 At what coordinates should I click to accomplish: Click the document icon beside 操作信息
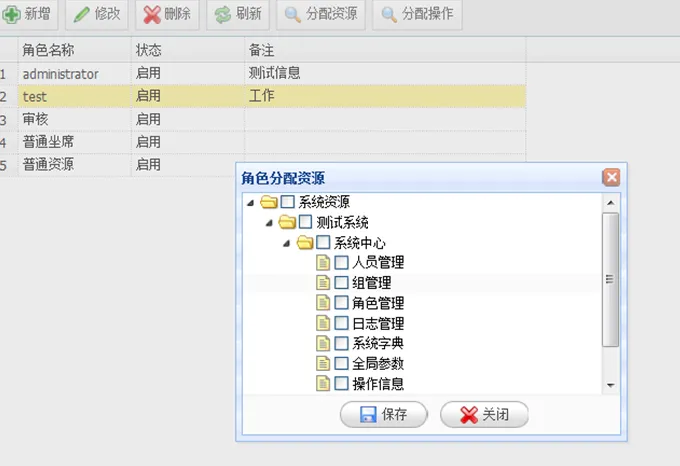[323, 384]
